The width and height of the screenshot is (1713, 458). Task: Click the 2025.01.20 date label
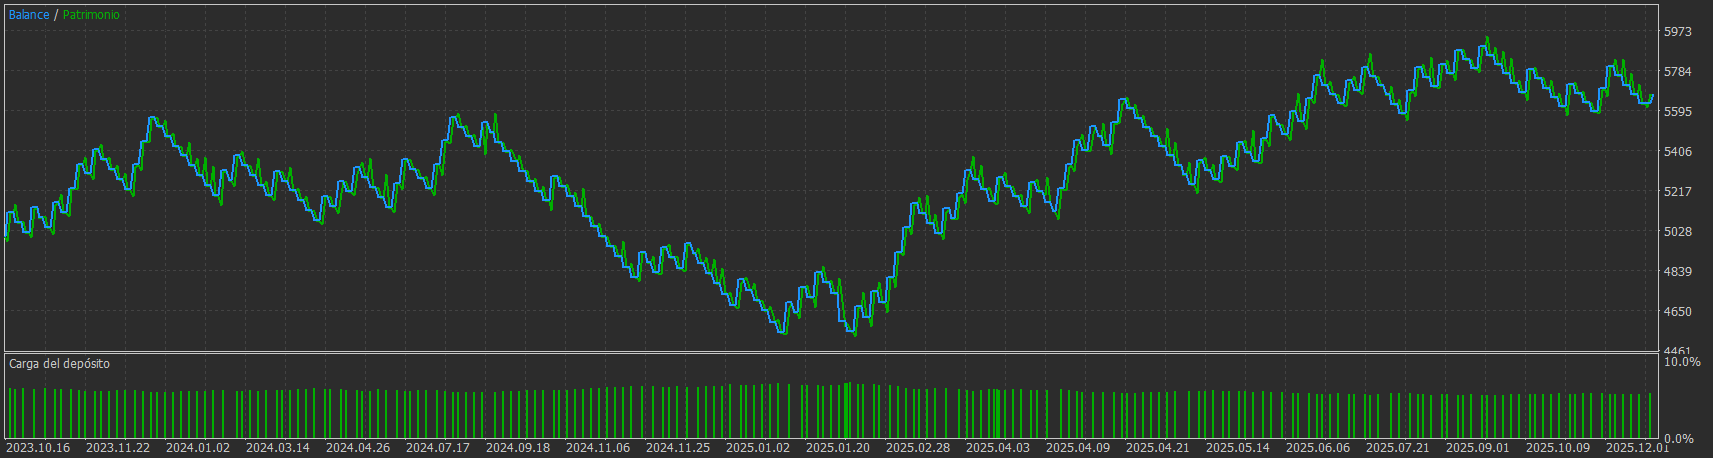(x=838, y=448)
